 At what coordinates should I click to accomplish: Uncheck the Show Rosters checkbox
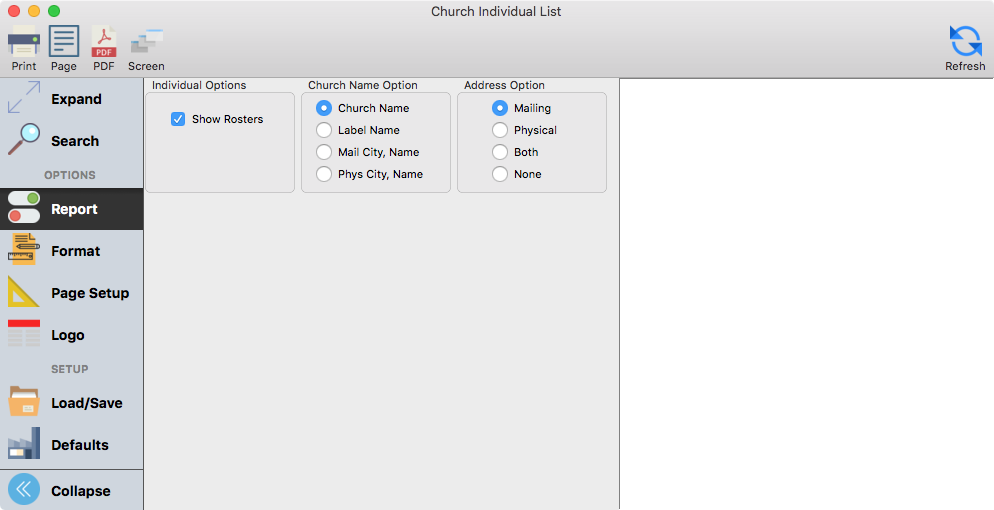[178, 119]
